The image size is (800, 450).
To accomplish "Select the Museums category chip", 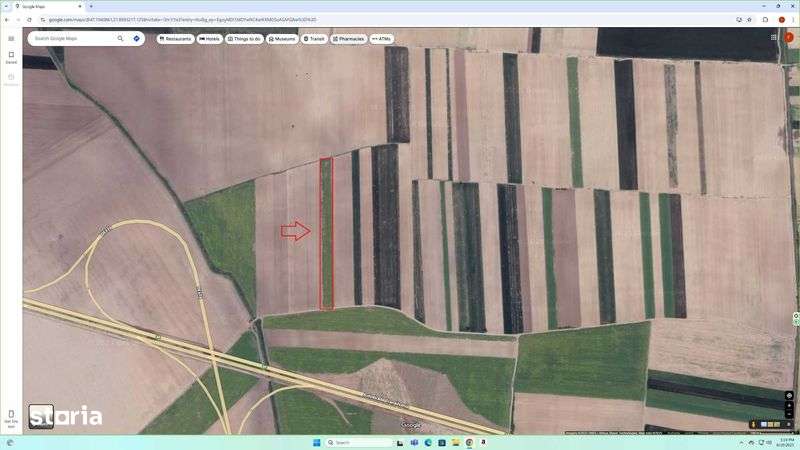I will click(282, 39).
